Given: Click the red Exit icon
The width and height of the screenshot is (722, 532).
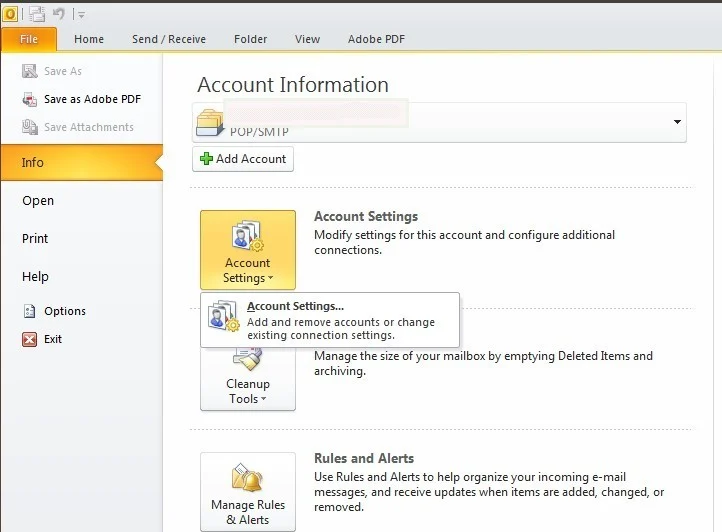Looking at the screenshot, I should 29,339.
